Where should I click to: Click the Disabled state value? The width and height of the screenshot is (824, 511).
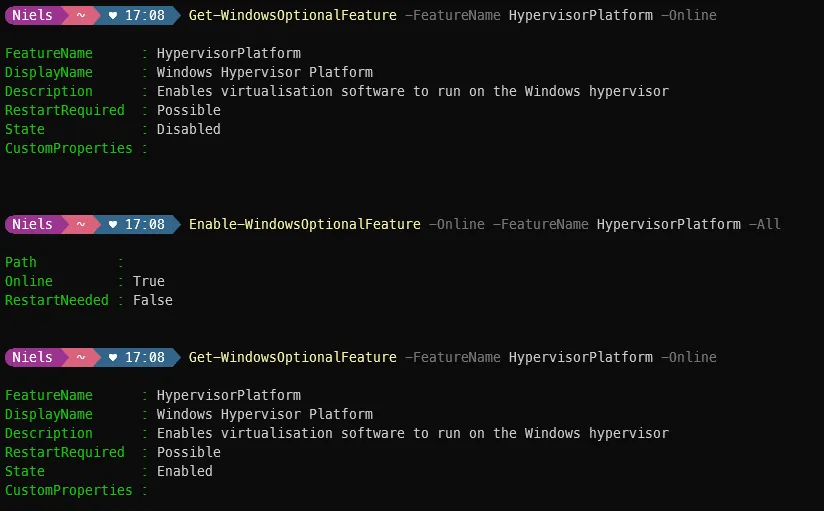click(188, 129)
